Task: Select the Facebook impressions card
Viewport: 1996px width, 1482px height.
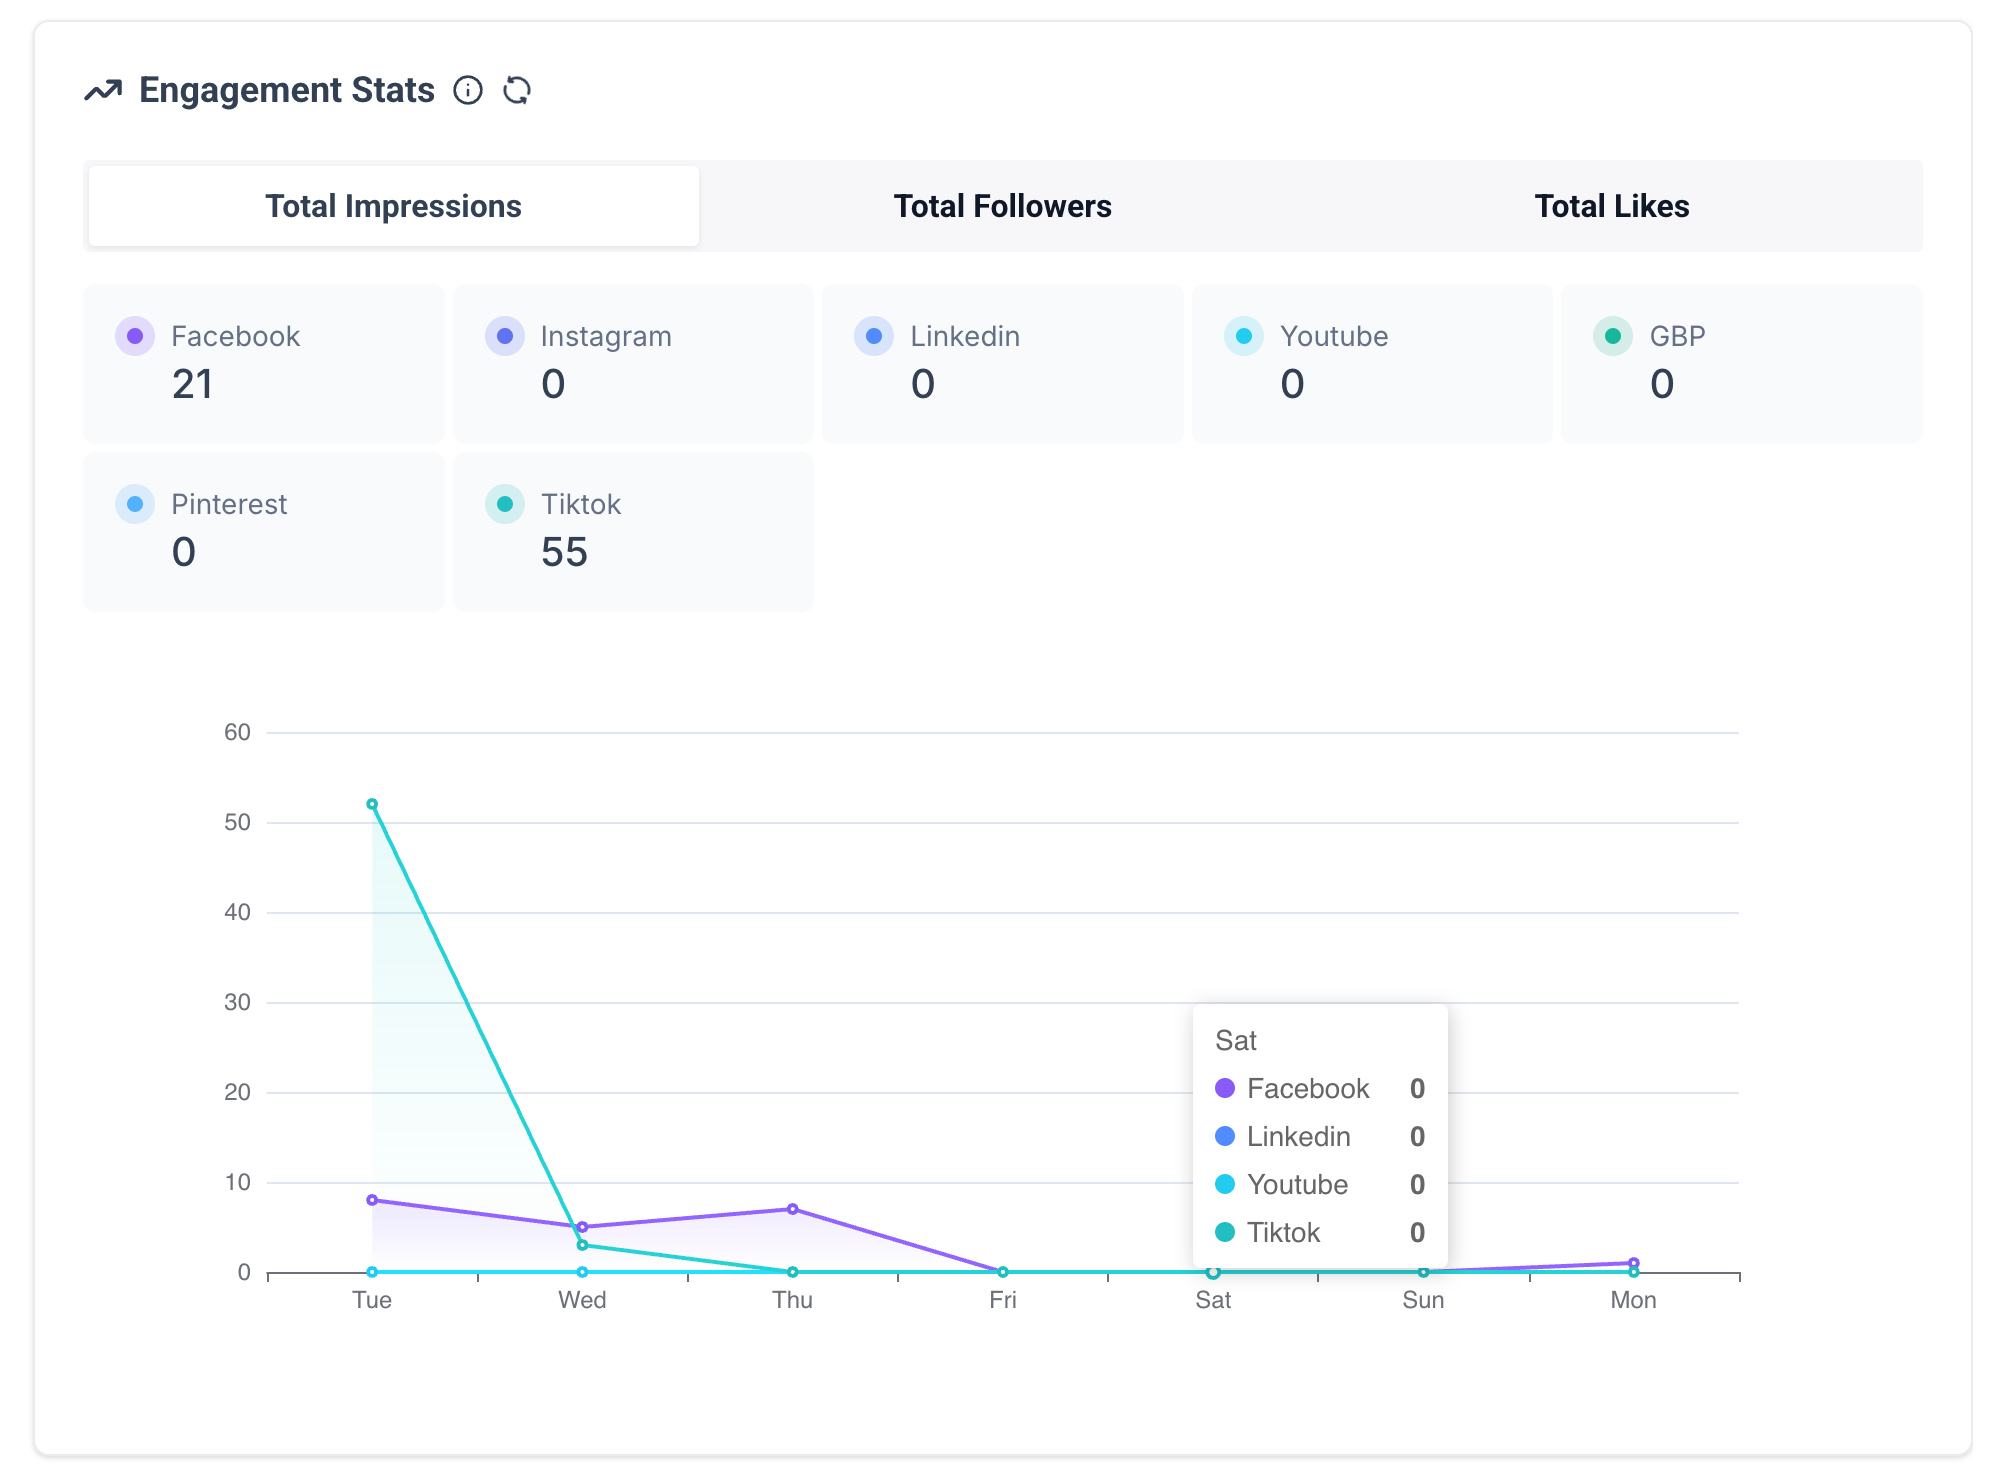Action: 264,363
